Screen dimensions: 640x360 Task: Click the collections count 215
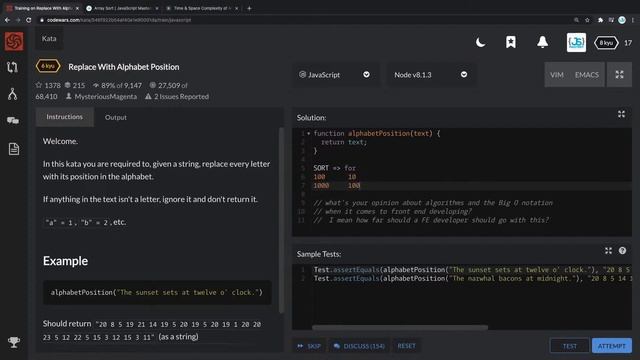pos(75,85)
